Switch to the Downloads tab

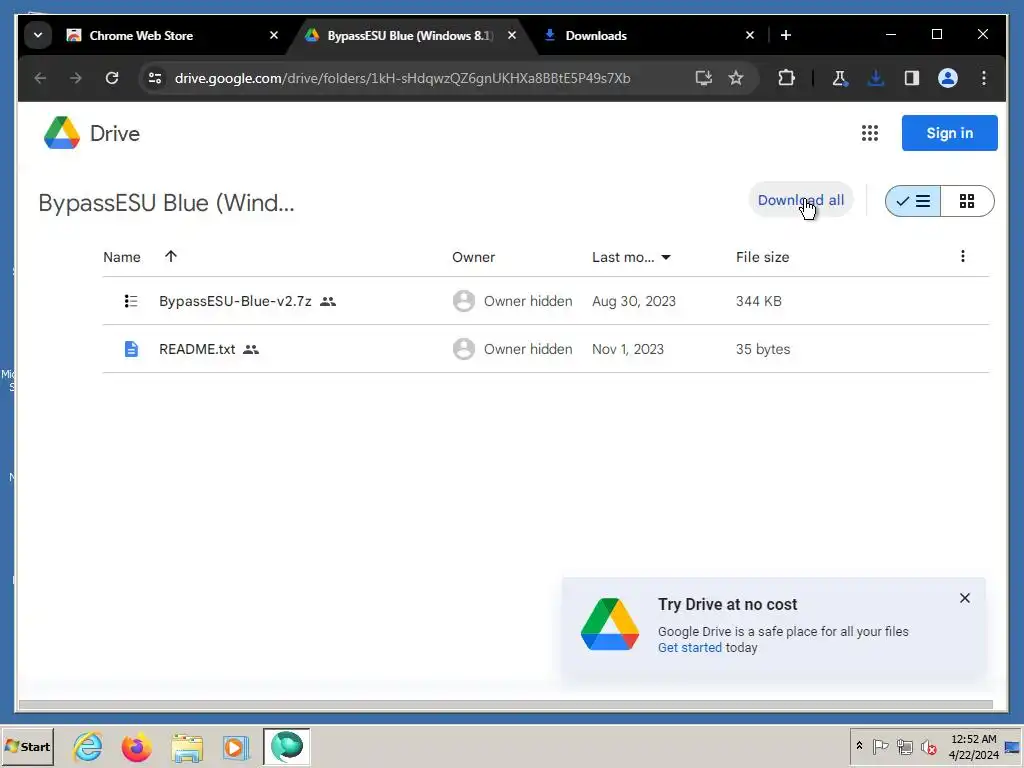596,36
